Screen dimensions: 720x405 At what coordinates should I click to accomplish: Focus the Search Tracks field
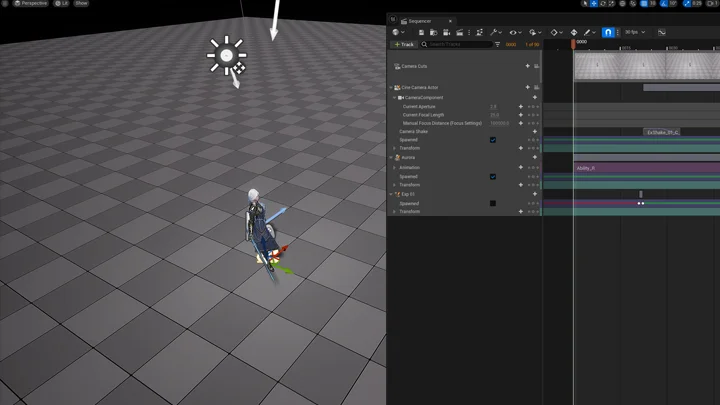click(456, 45)
